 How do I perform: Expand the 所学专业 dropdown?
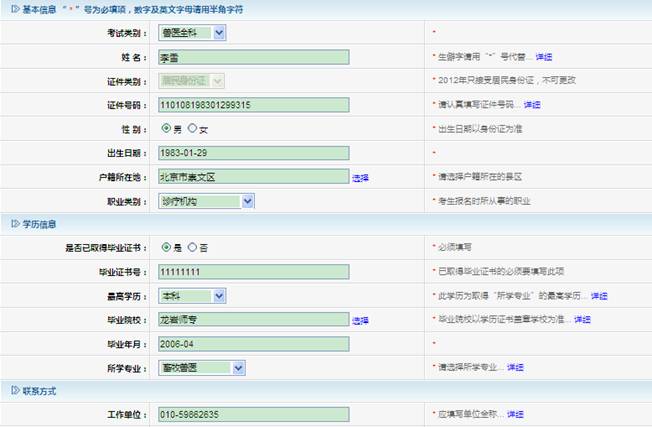pyautogui.click(x=238, y=368)
